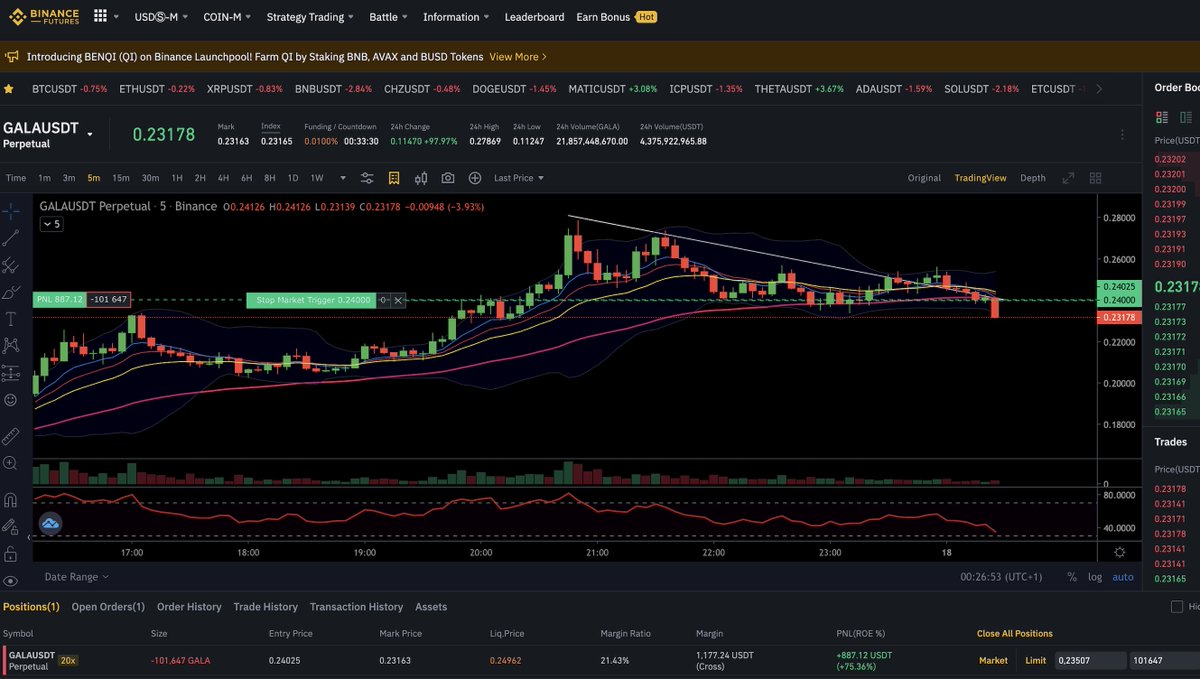This screenshot has width=1200, height=679.
Task: Select the 15m timeframe
Action: [x=120, y=178]
